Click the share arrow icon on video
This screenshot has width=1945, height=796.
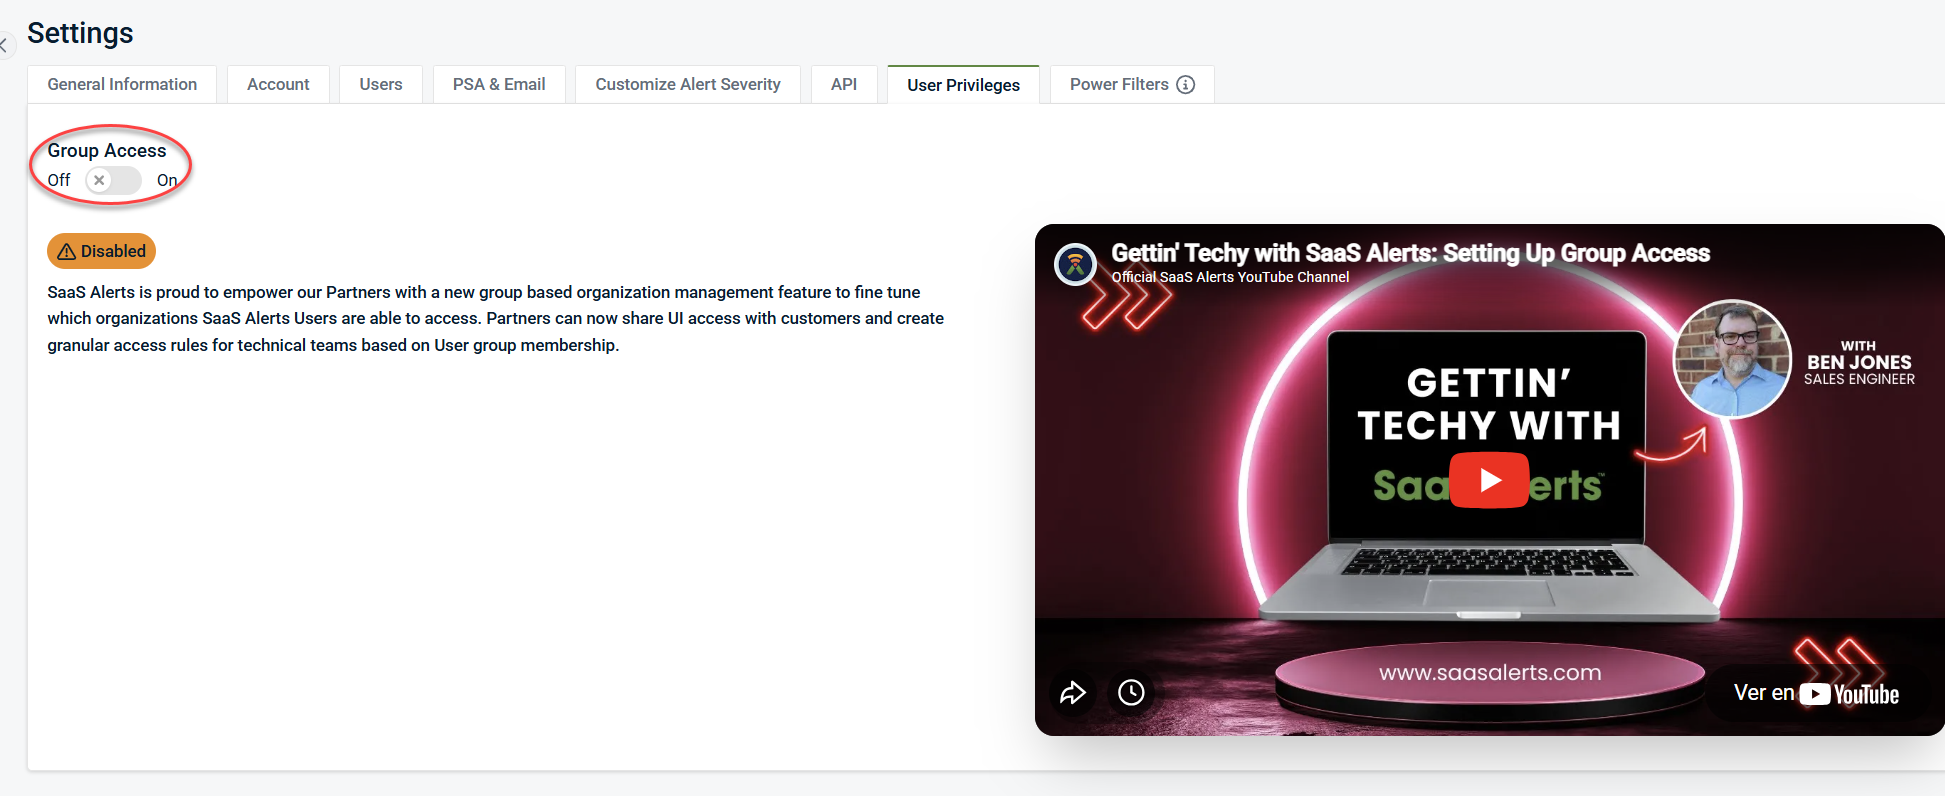[1073, 692]
